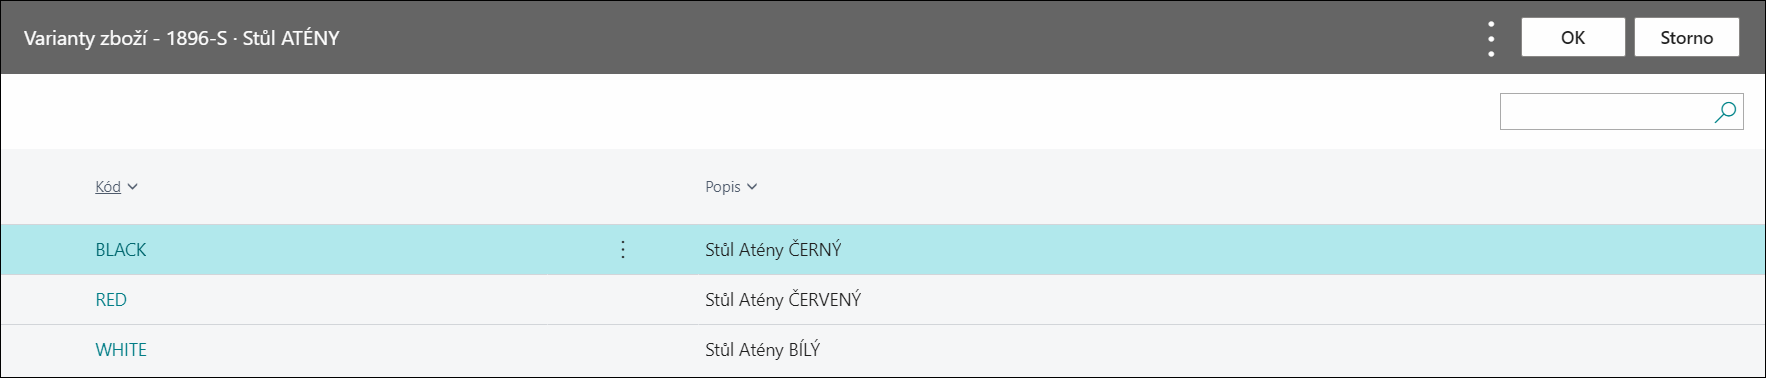Expand the chevron next to Kód
1766x378 pixels.
[133, 187]
